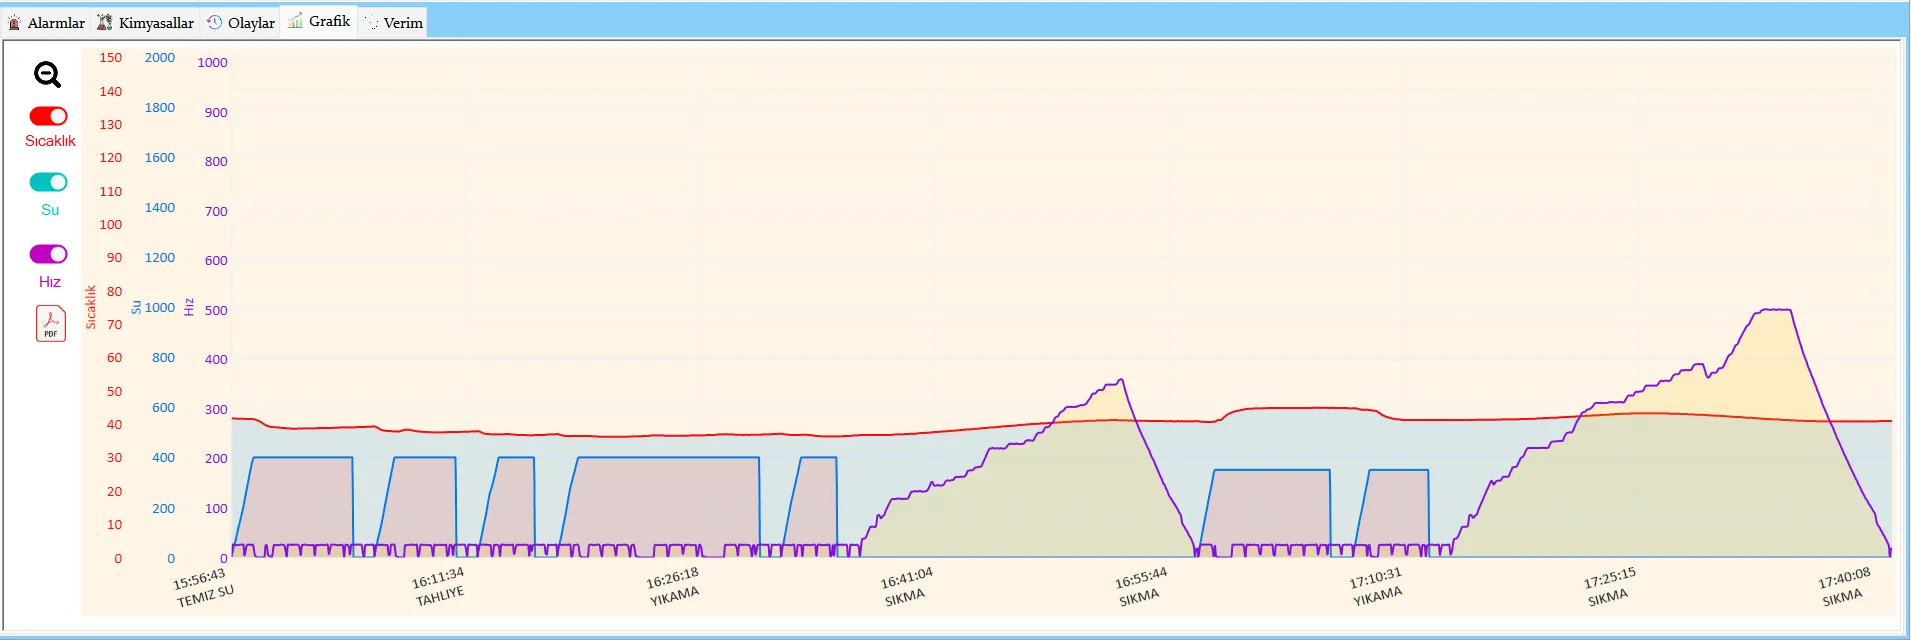The height and width of the screenshot is (640, 1911).
Task: Click the zoom out magnifier icon
Action: coord(47,75)
